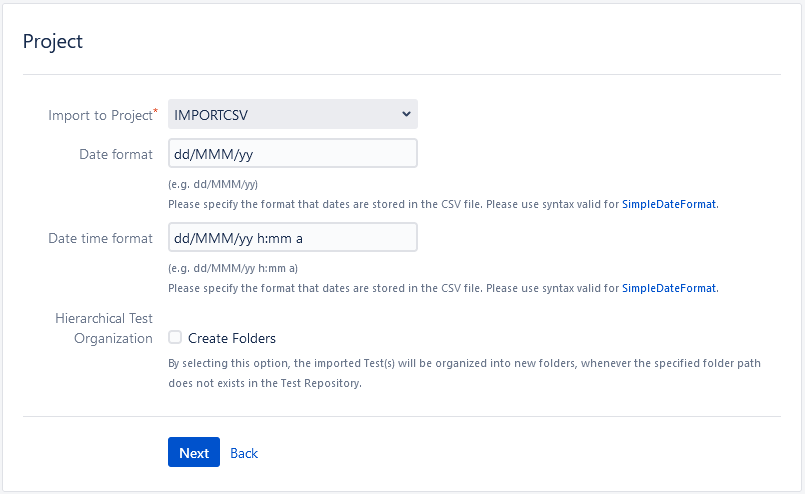The image size is (805, 494).
Task: Open the Import to Project dropdown
Action: (x=293, y=114)
